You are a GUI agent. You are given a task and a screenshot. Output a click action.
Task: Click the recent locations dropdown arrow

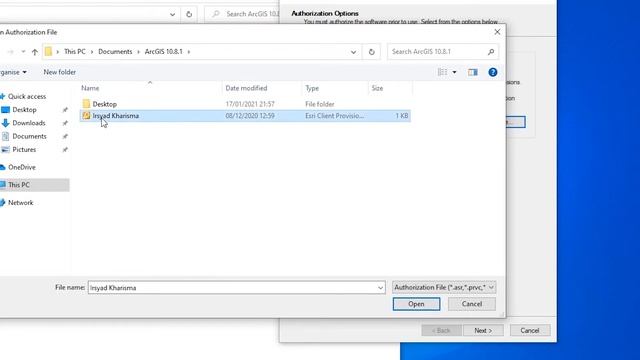[x=23, y=52]
